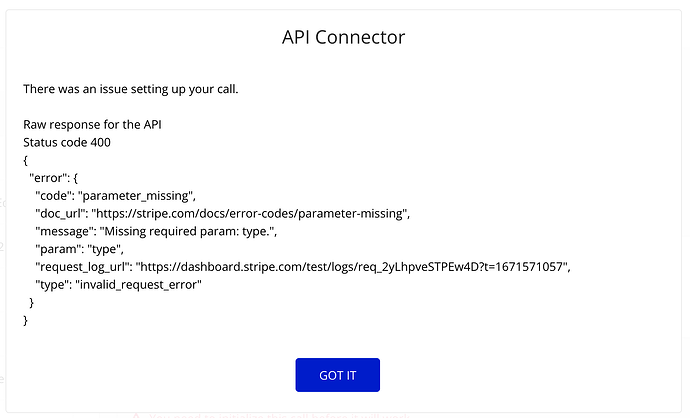The width and height of the screenshot is (690, 418).
Task: Click the "invalid_request_error" type value
Action: [x=139, y=285]
